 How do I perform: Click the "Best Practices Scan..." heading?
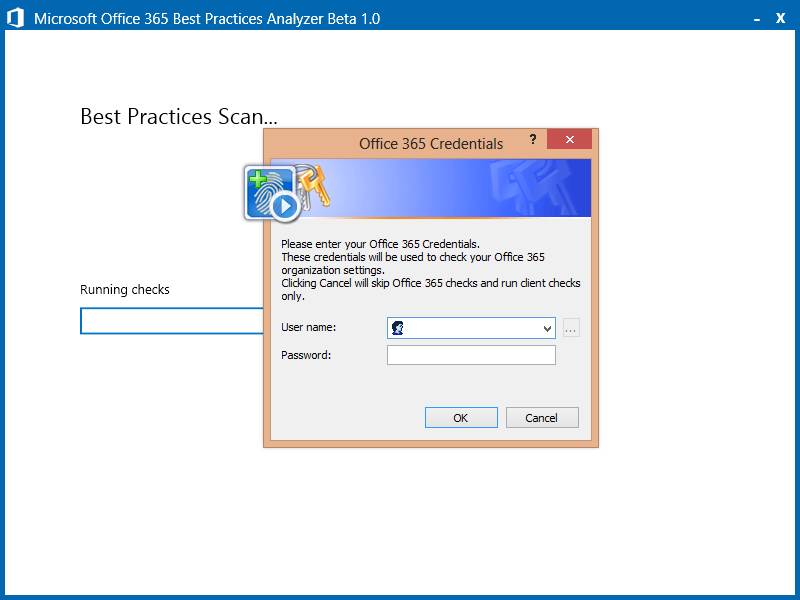click(179, 117)
